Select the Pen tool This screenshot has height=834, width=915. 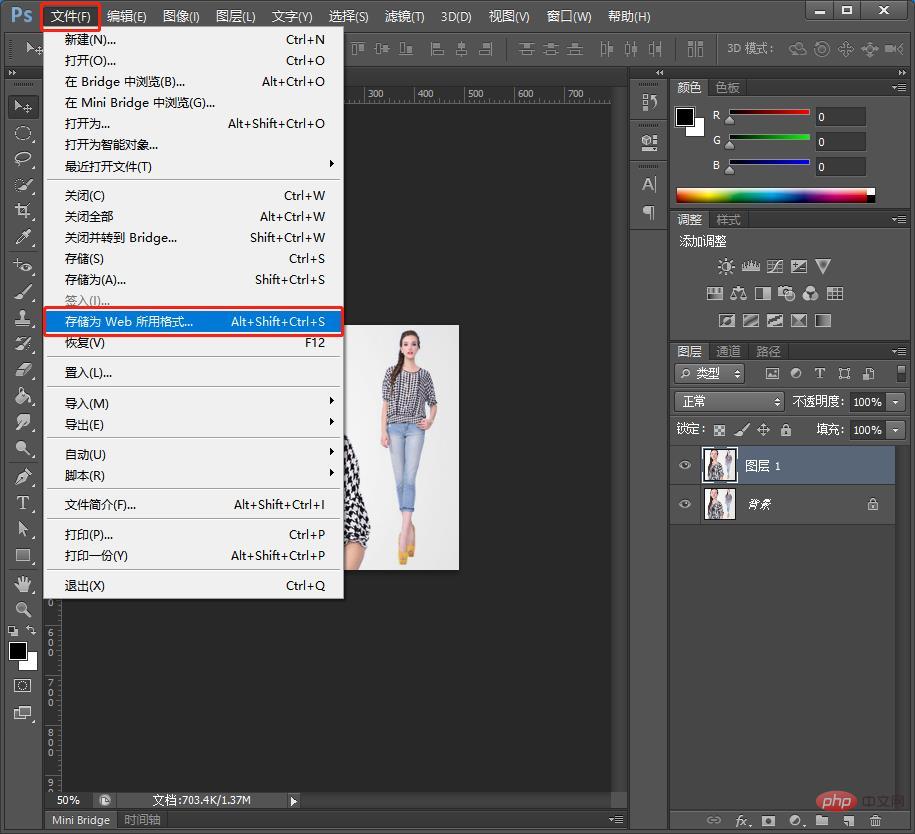coord(22,477)
